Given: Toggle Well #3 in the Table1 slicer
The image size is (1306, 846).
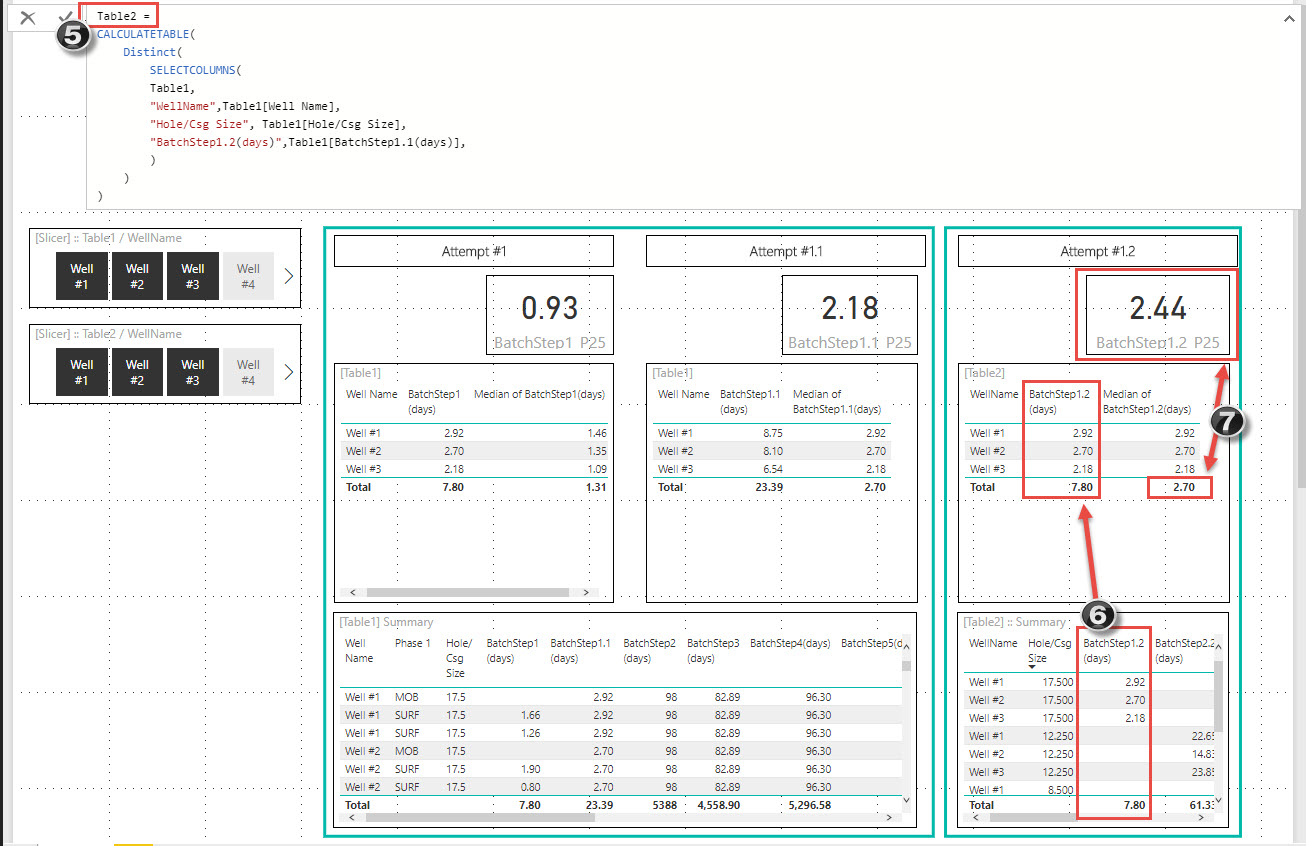Looking at the screenshot, I should click(x=193, y=276).
